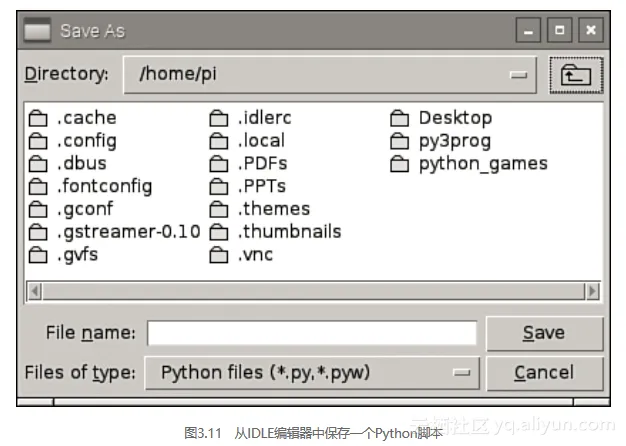This screenshot has width=626, height=446.
Task: Select the .thumbnails folder name
Action: point(290,232)
